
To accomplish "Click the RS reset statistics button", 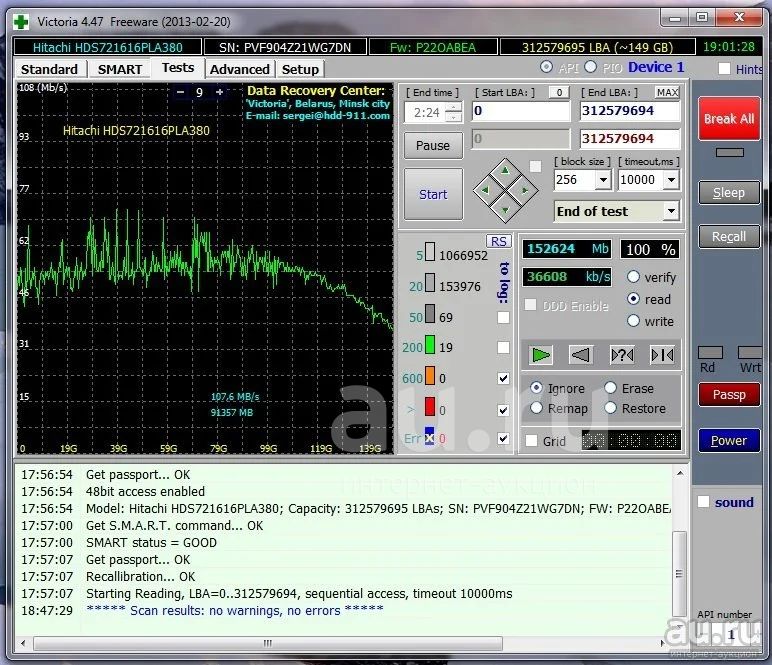I will [x=498, y=241].
